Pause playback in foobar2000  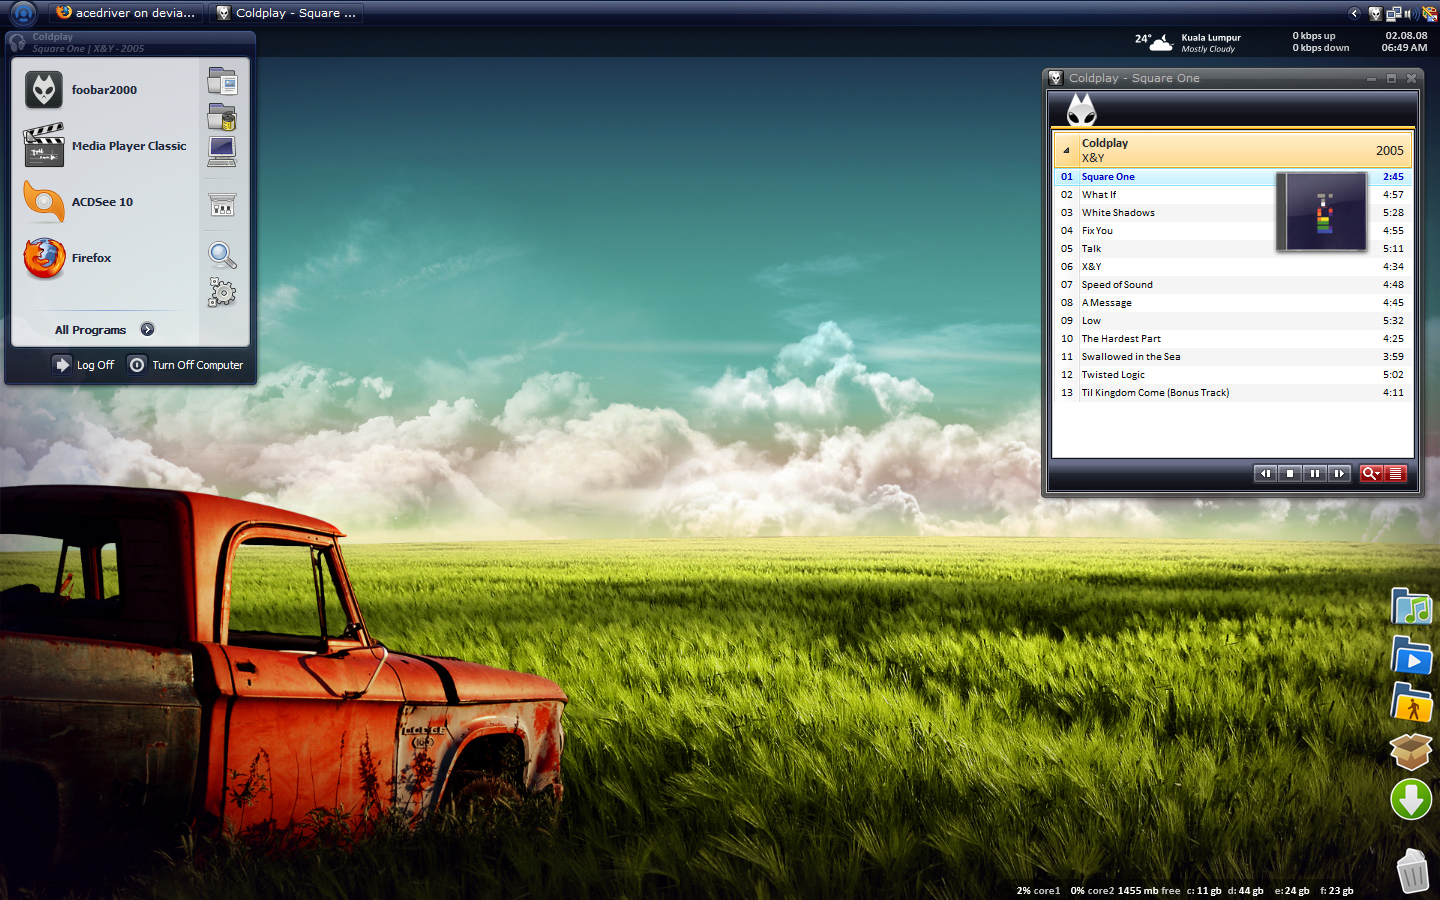[x=1315, y=473]
